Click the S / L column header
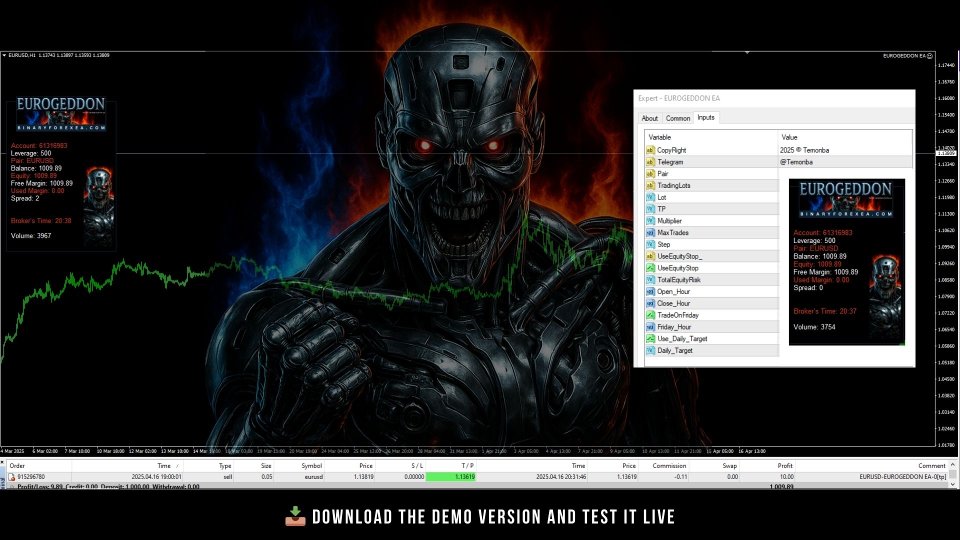 (x=417, y=466)
